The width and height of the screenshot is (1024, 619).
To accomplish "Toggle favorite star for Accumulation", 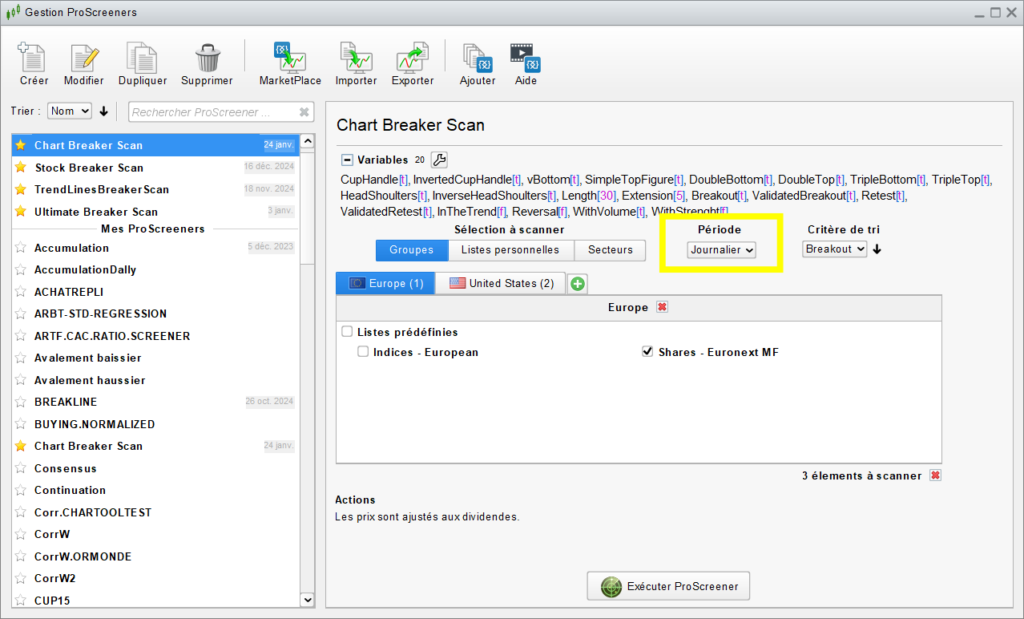I will coord(21,247).
